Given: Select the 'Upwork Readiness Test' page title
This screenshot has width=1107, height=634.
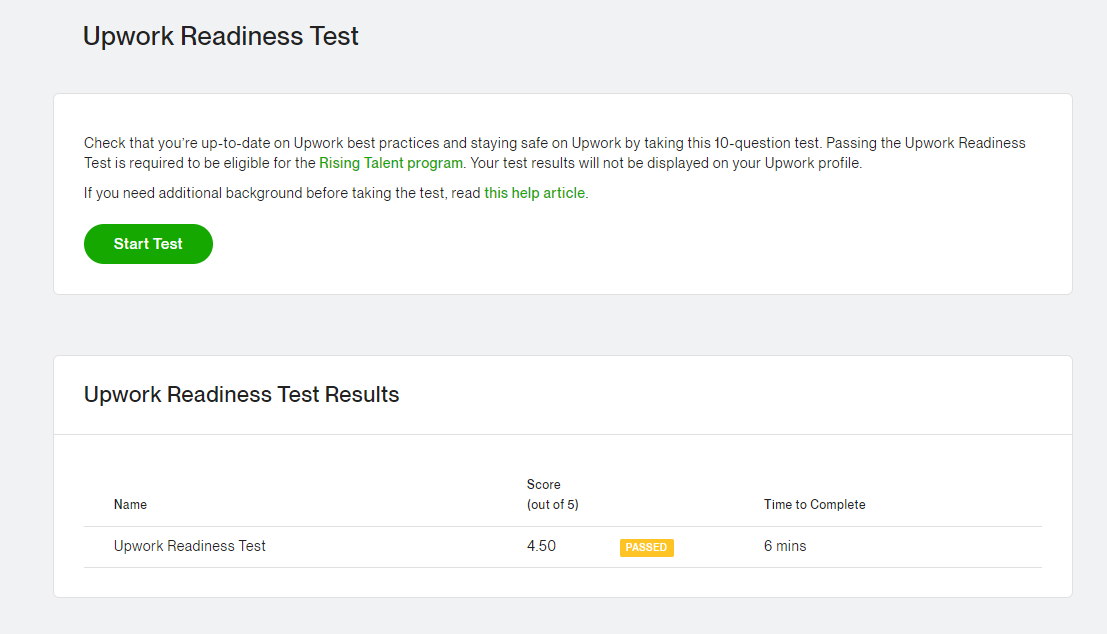Looking at the screenshot, I should coord(221,36).
